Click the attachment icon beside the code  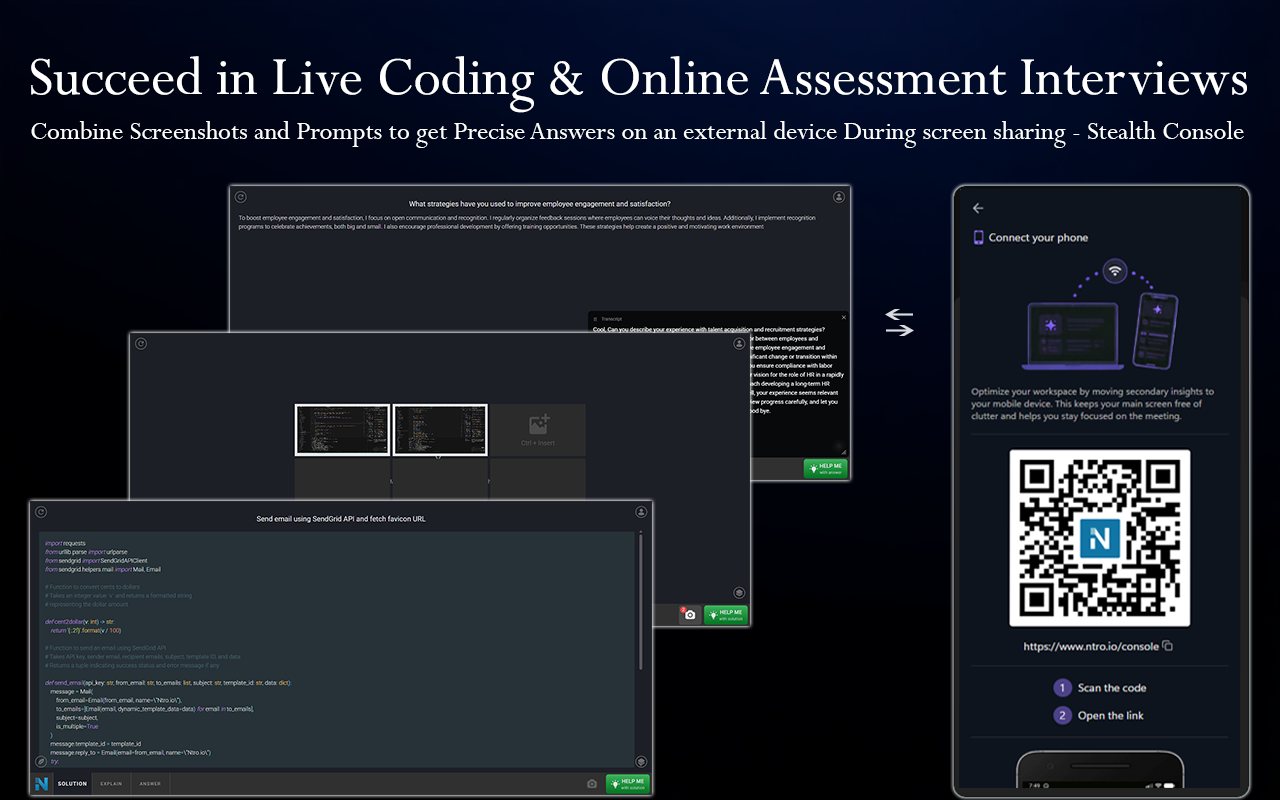point(41,761)
